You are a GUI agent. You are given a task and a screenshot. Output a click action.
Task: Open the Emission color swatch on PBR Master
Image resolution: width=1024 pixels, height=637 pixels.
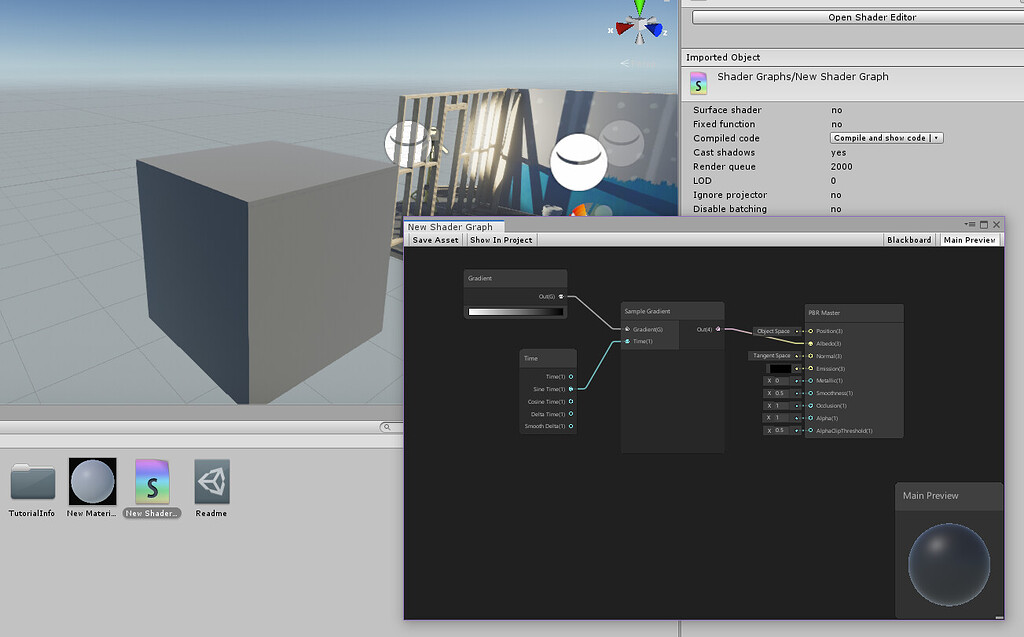pos(781,369)
